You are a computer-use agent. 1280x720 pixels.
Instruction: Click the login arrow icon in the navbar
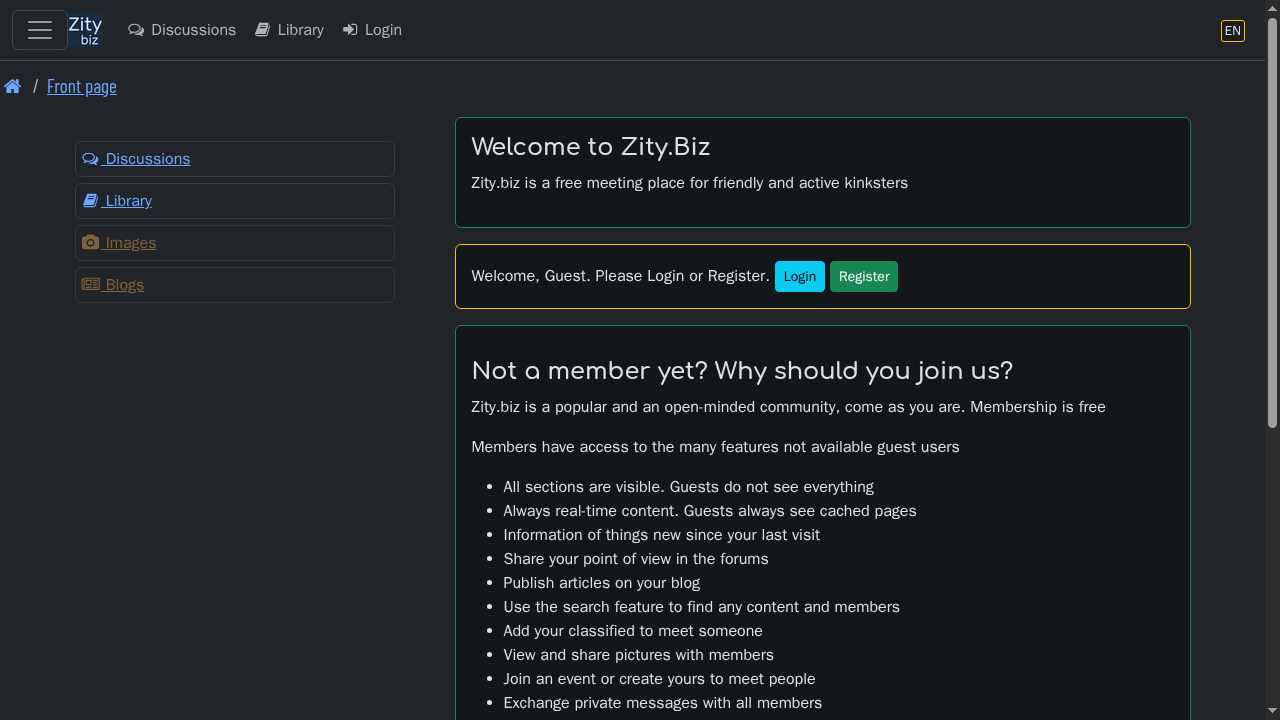point(348,29)
